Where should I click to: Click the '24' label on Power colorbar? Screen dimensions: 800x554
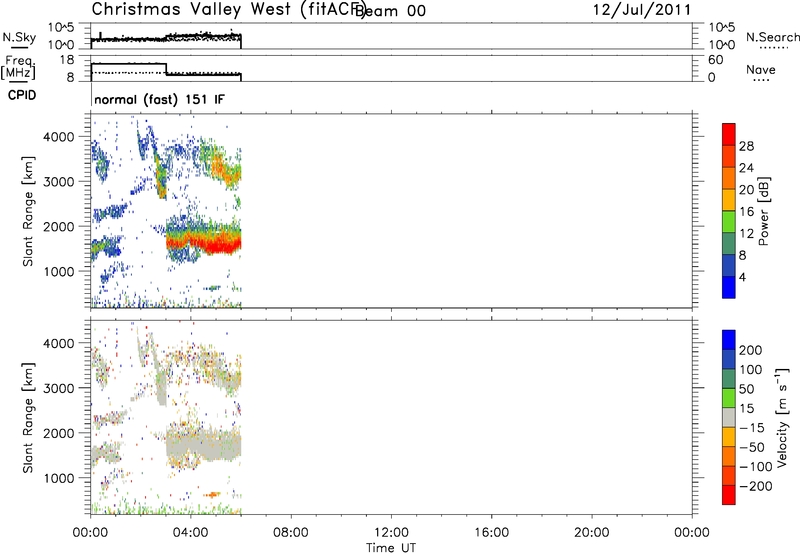[746, 168]
